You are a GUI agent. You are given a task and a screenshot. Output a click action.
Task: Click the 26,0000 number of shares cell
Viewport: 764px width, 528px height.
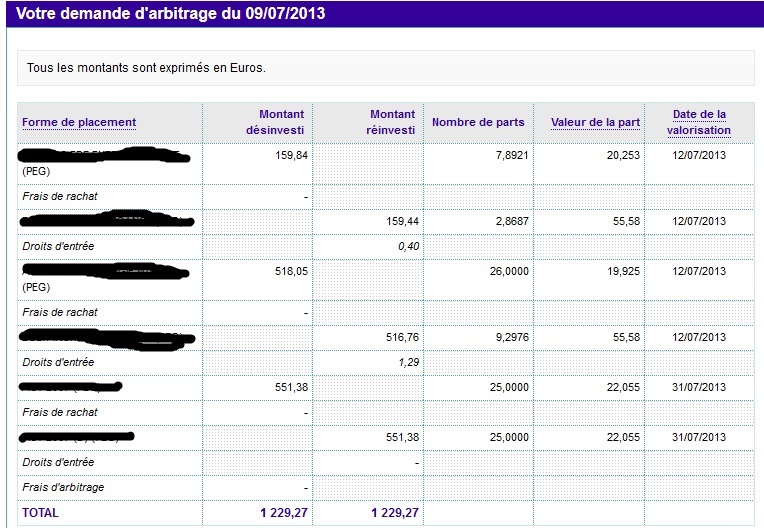[504, 272]
